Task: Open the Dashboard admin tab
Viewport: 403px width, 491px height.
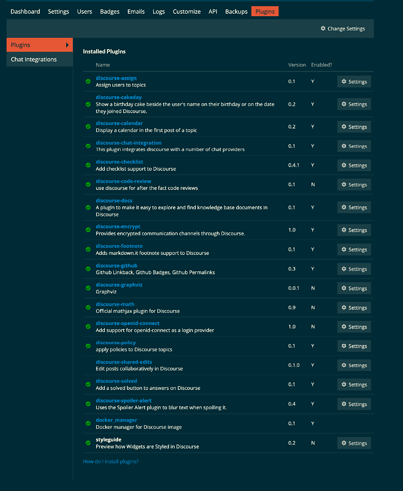Action: coord(25,12)
